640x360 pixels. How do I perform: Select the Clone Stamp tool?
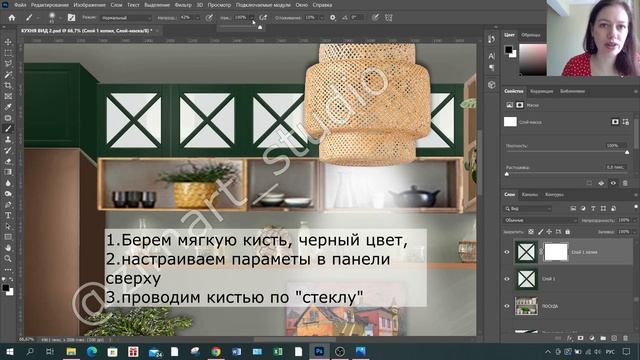[x=8, y=139]
